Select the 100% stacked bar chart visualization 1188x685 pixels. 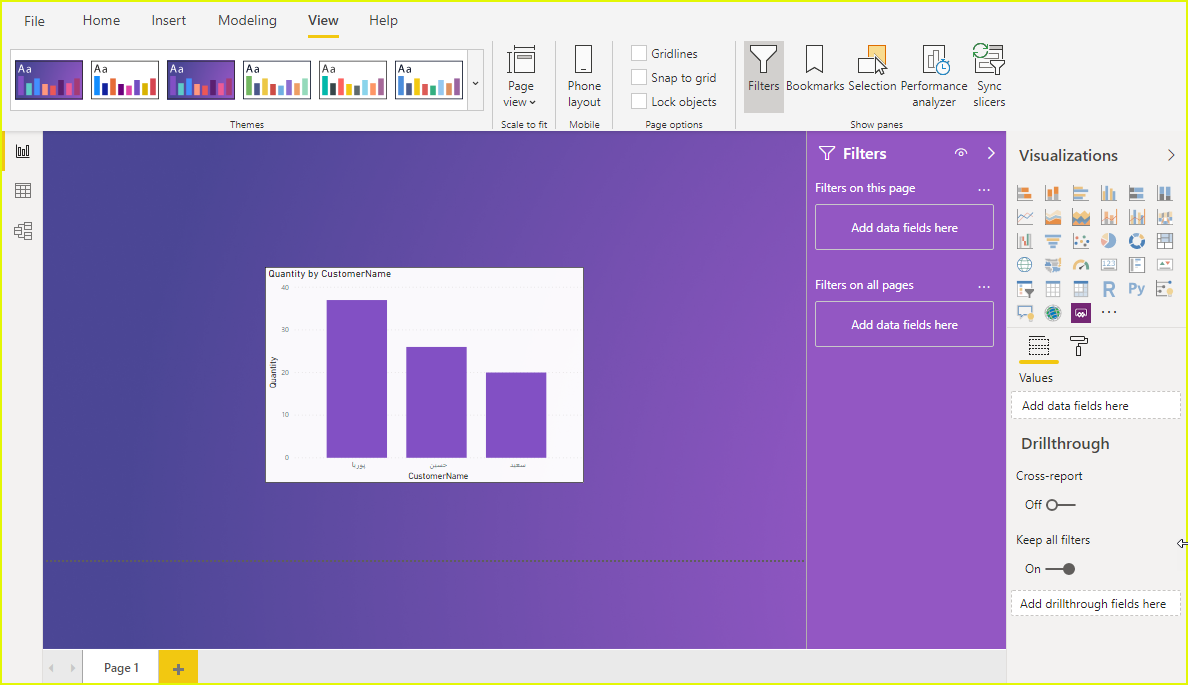click(x=1136, y=193)
